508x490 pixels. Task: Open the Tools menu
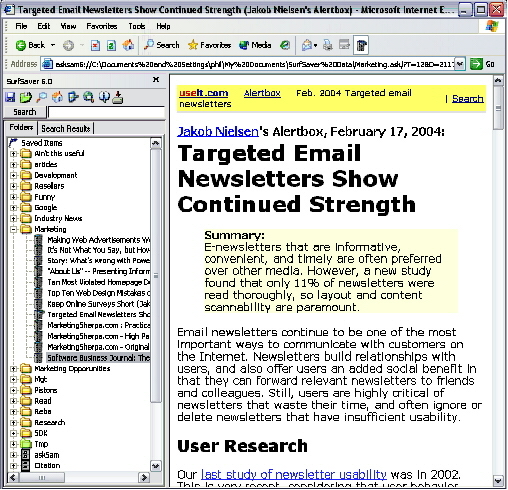click(137, 26)
